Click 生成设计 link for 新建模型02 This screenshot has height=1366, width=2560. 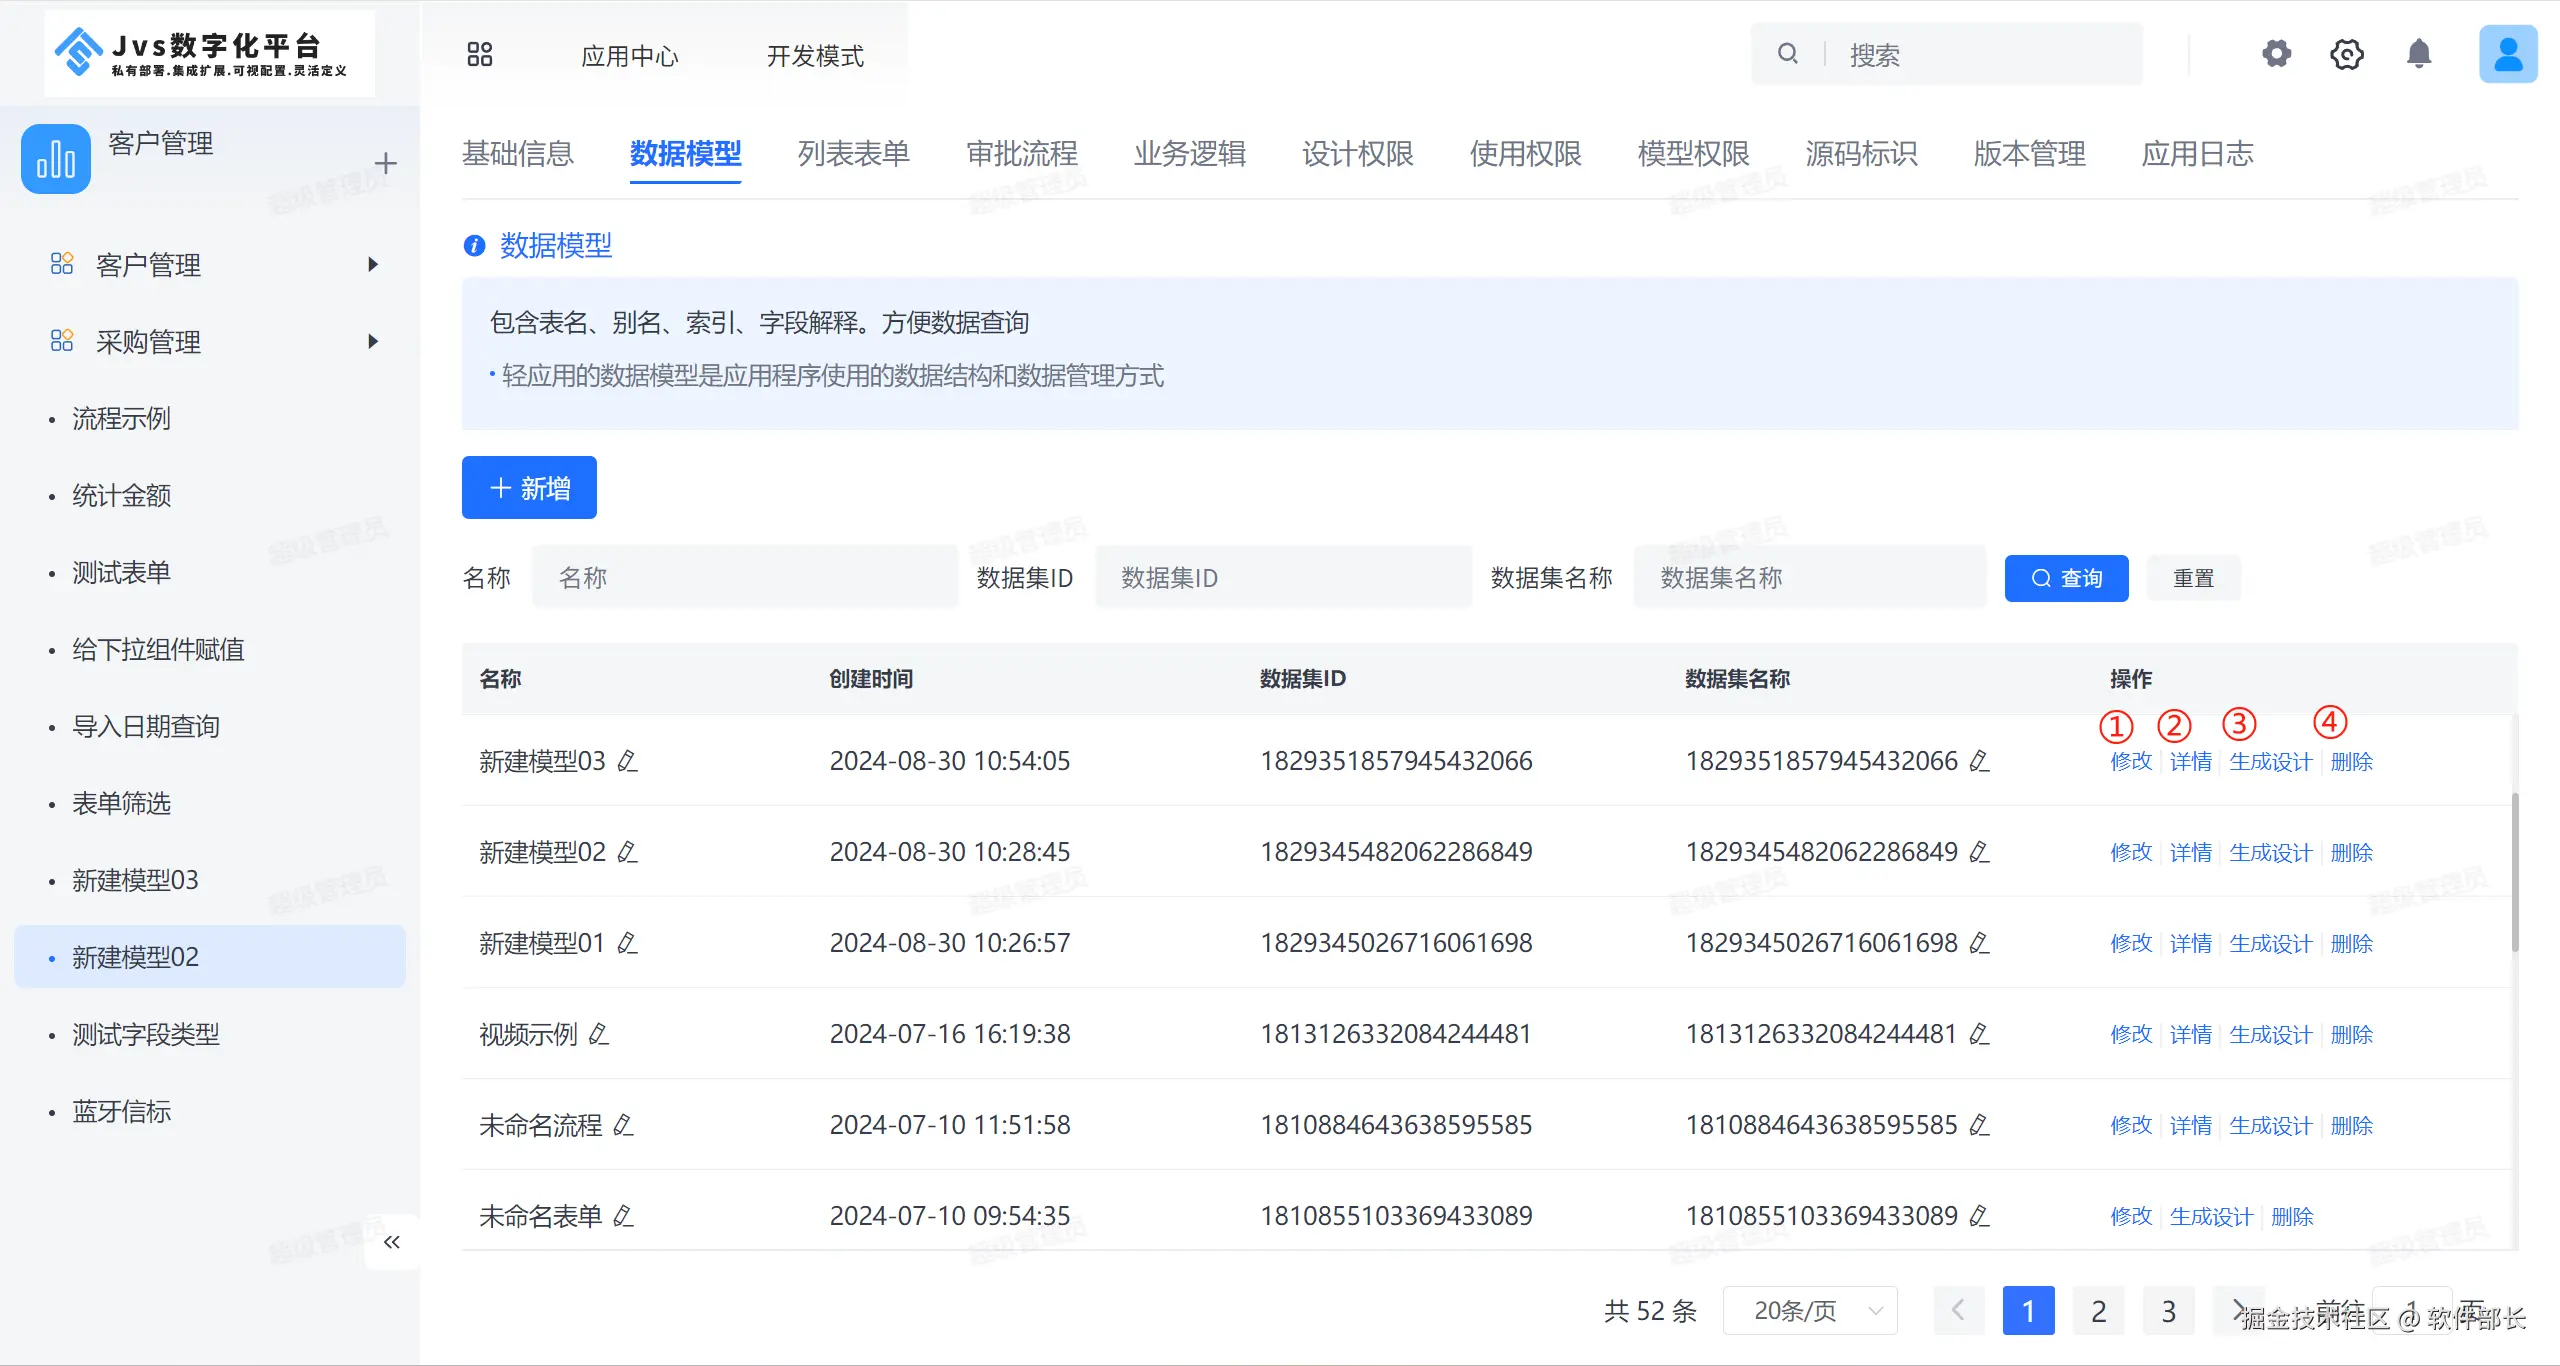(x=2270, y=853)
